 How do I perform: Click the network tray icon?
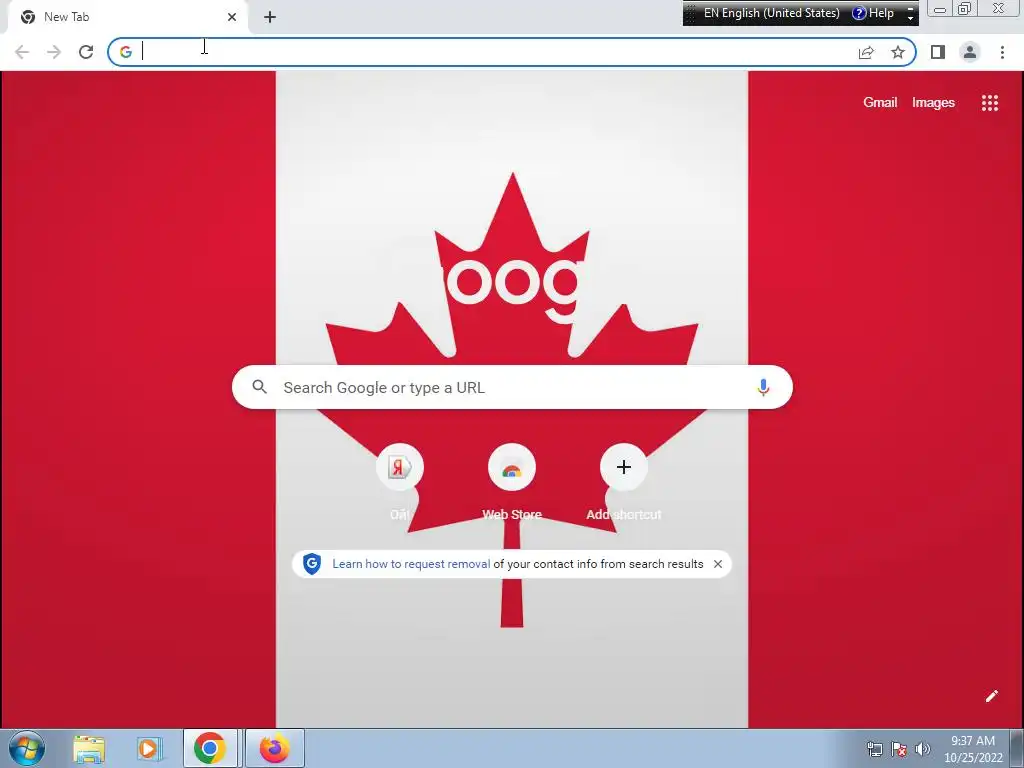(x=874, y=749)
